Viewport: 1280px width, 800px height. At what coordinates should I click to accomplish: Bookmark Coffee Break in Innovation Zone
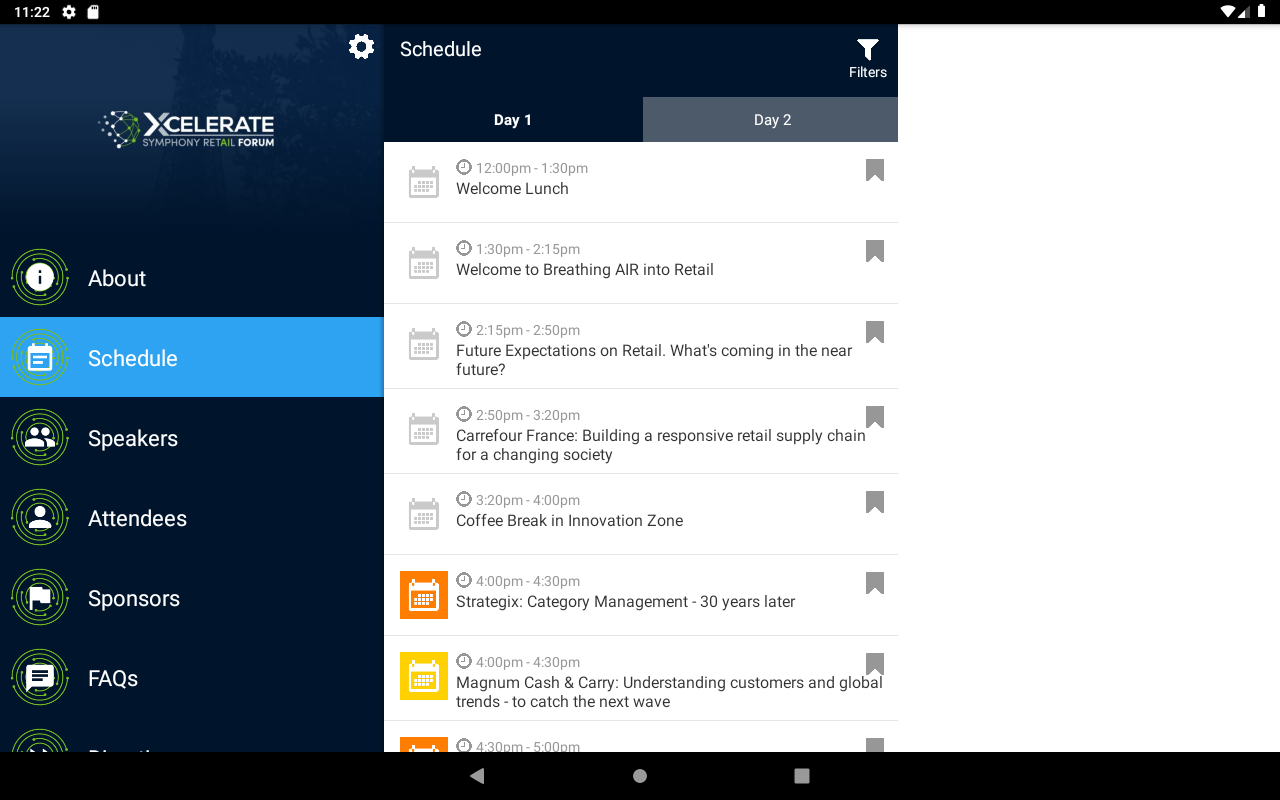[875, 503]
